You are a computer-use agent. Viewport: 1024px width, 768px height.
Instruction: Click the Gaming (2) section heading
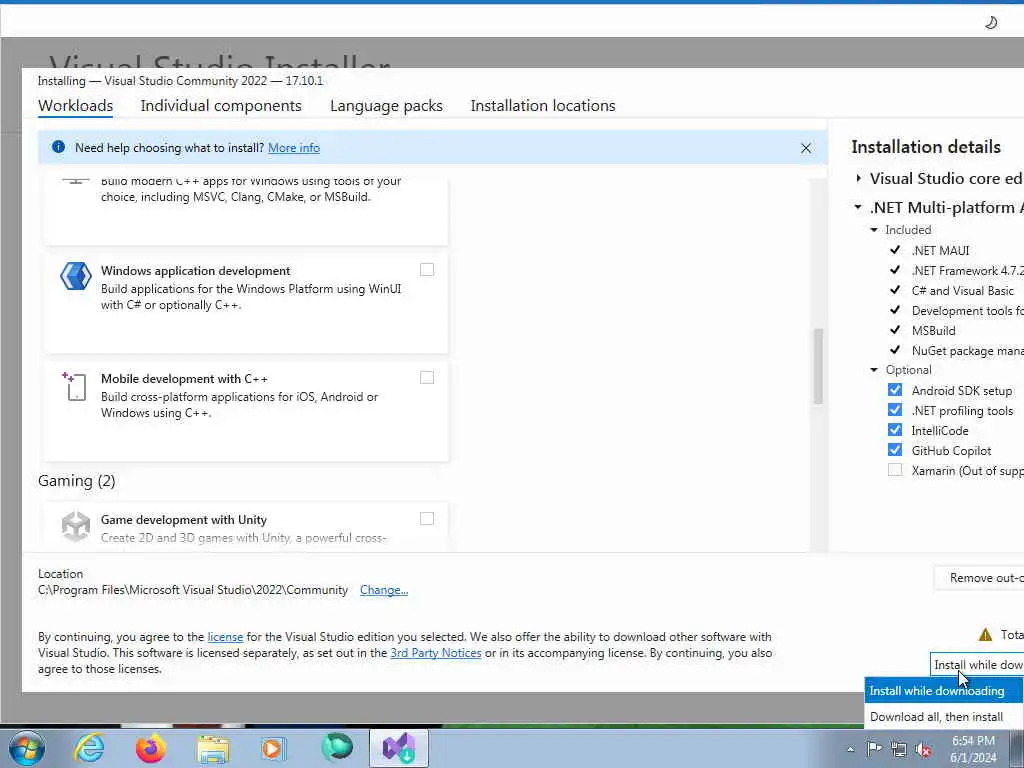tap(76, 481)
